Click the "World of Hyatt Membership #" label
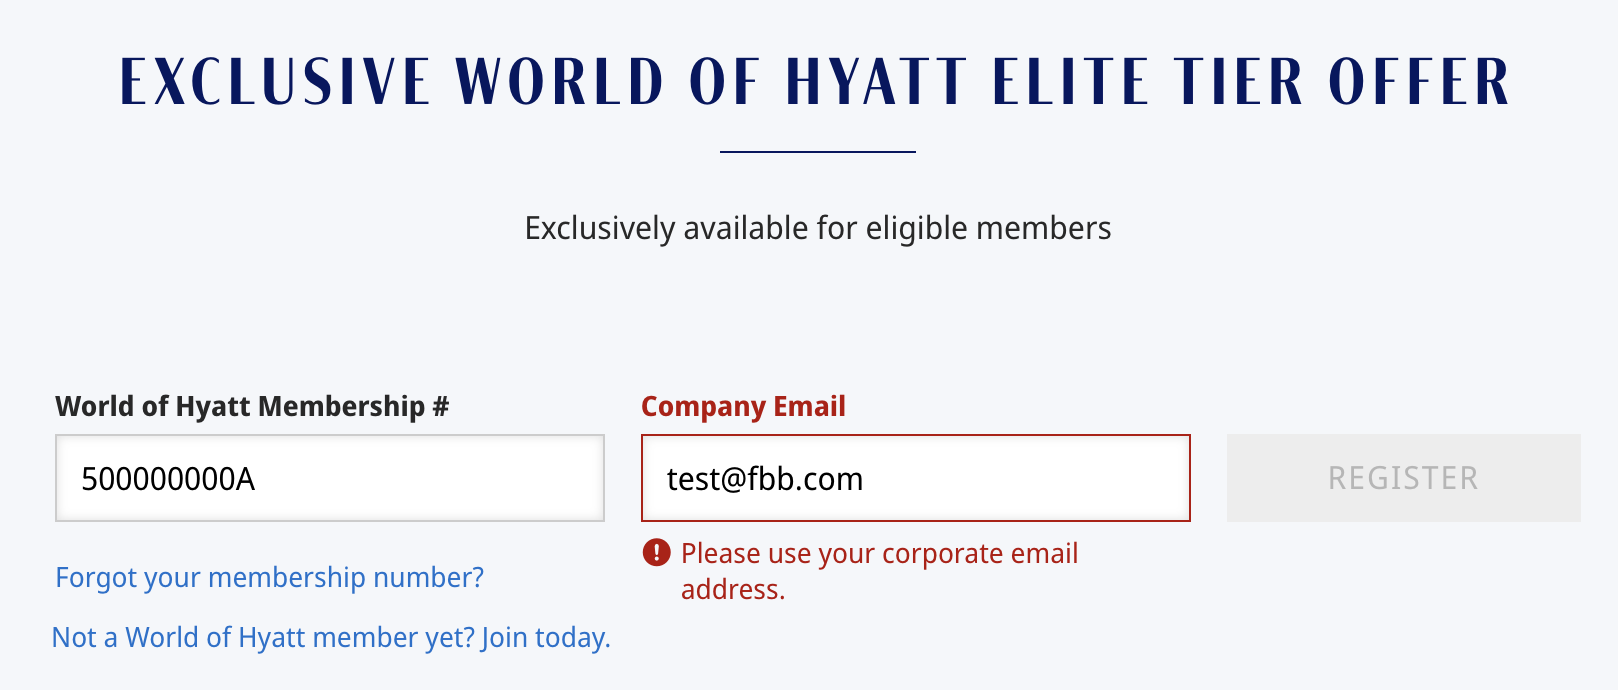Image resolution: width=1618 pixels, height=690 pixels. click(252, 406)
